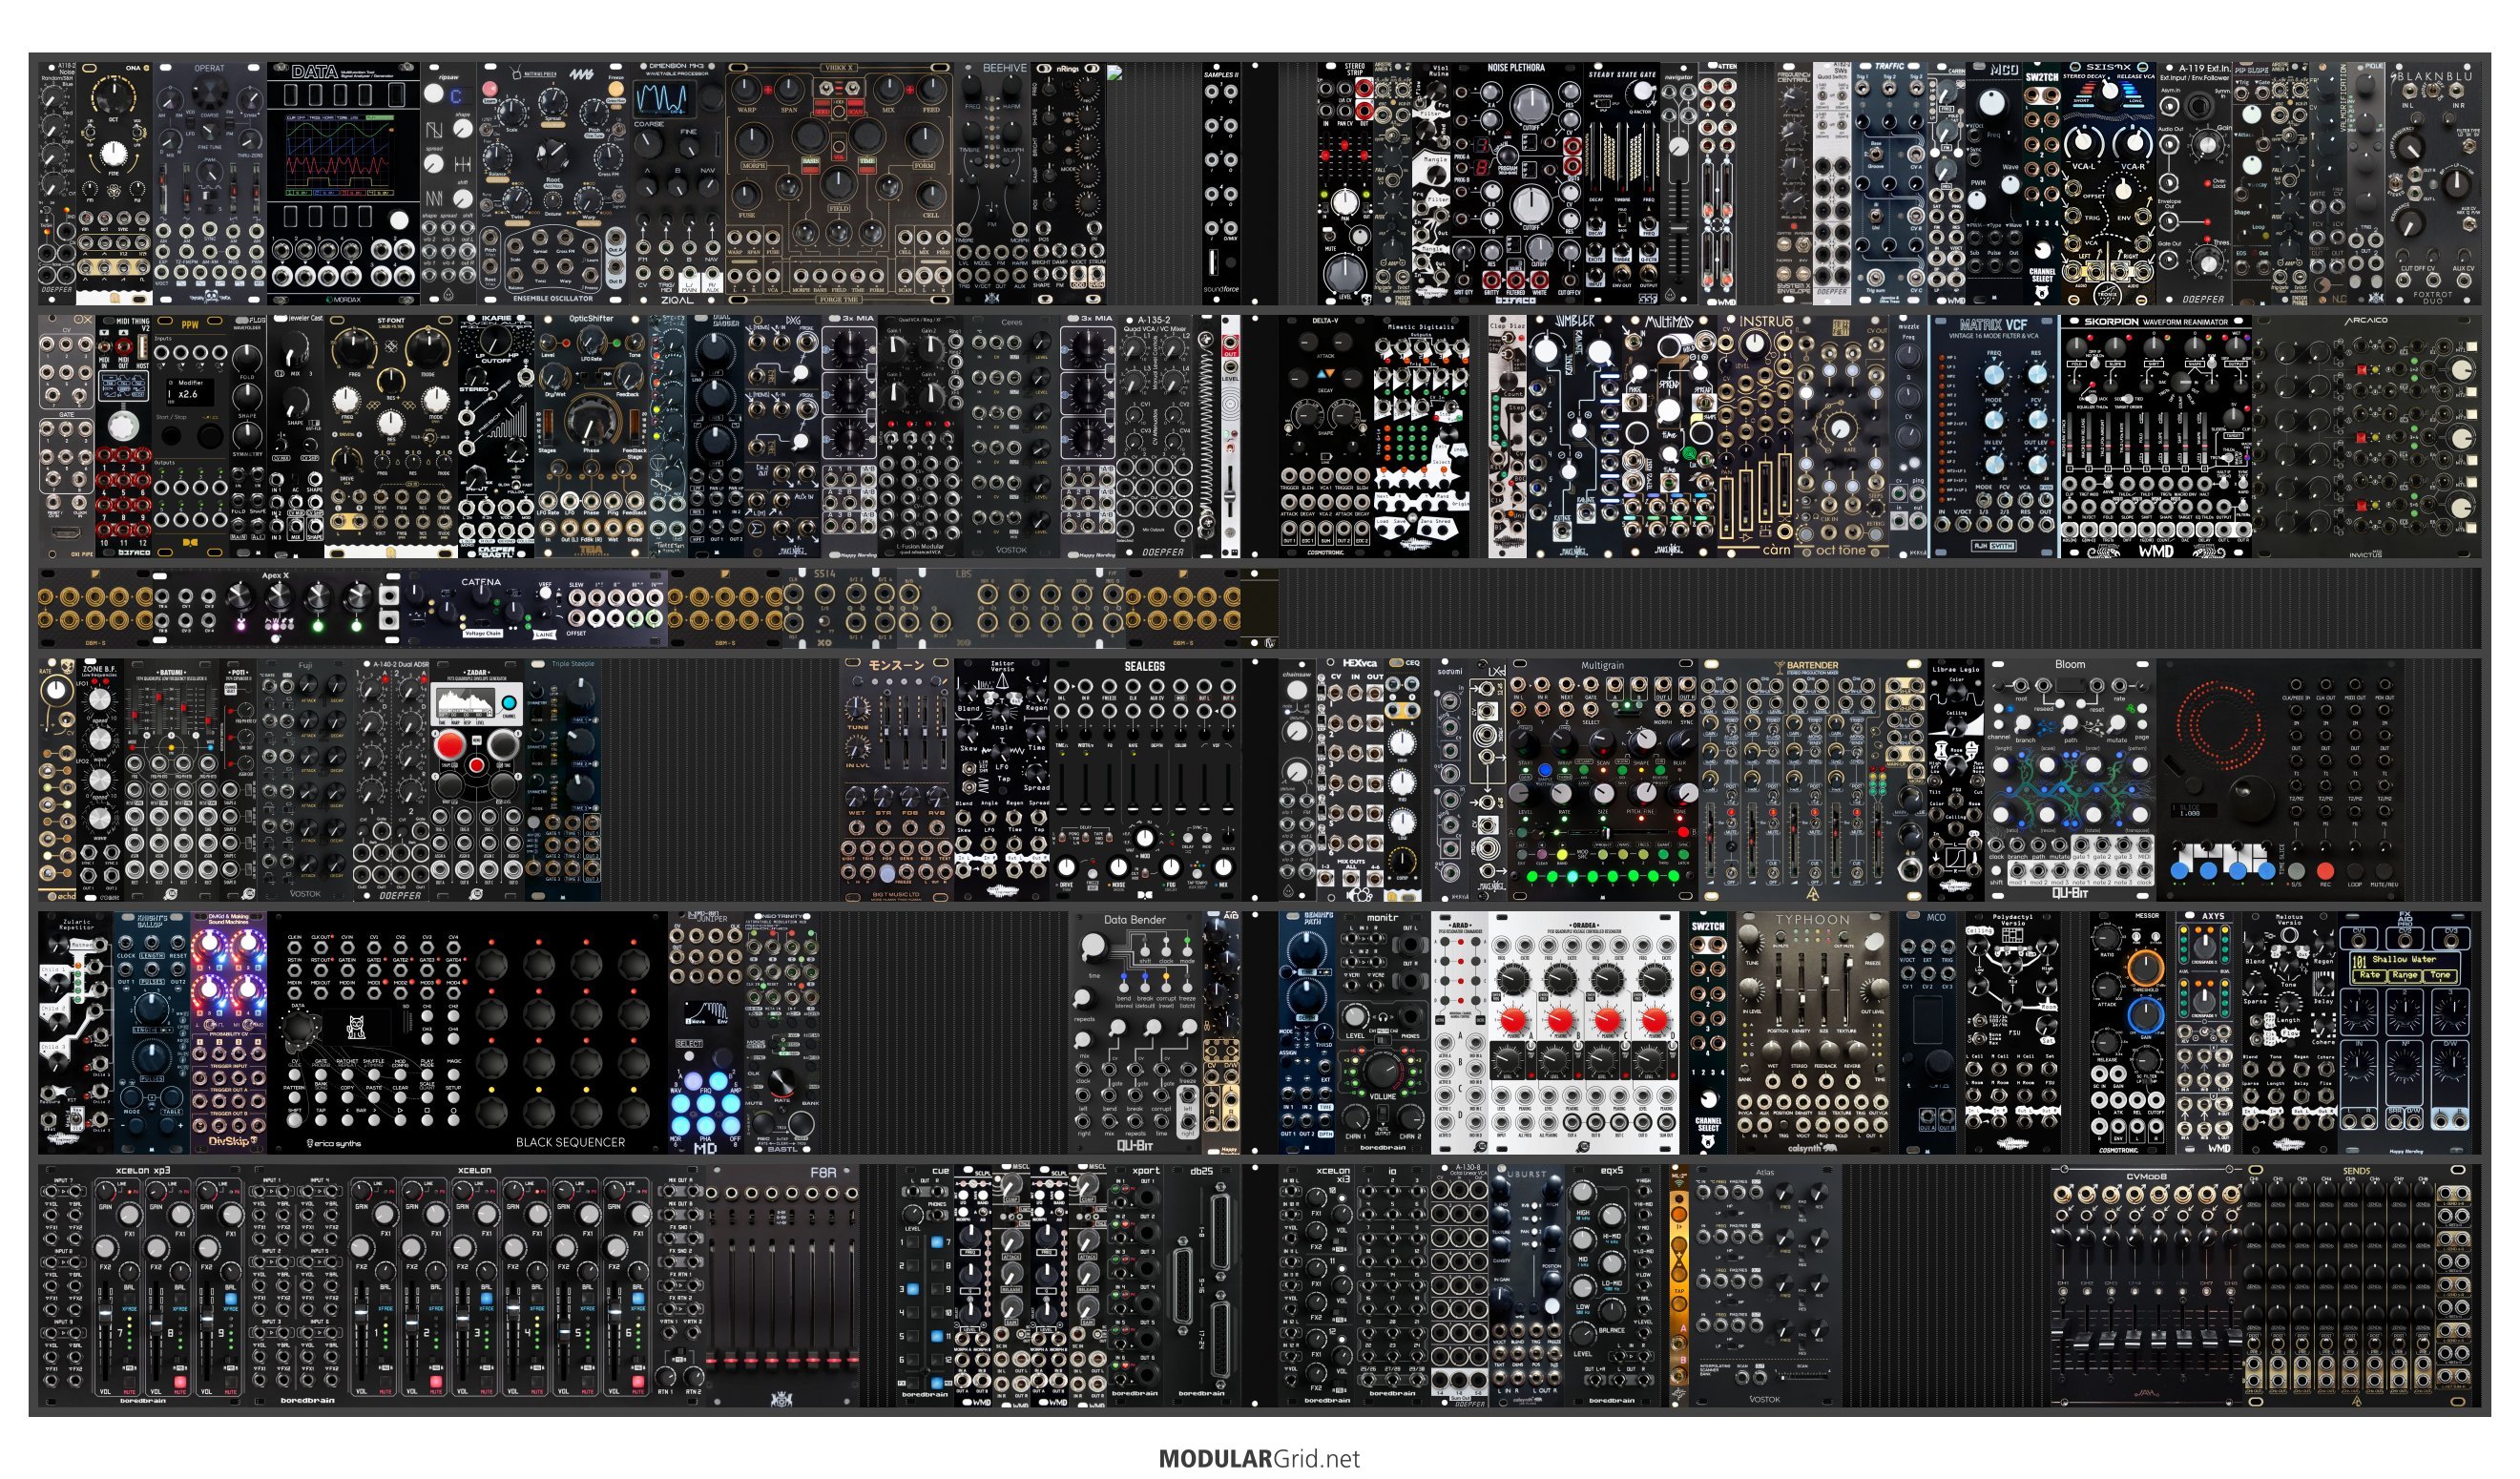This screenshot has width=2520, height=1479.
Task: Open the Instruo cárn module
Action: [1756, 436]
